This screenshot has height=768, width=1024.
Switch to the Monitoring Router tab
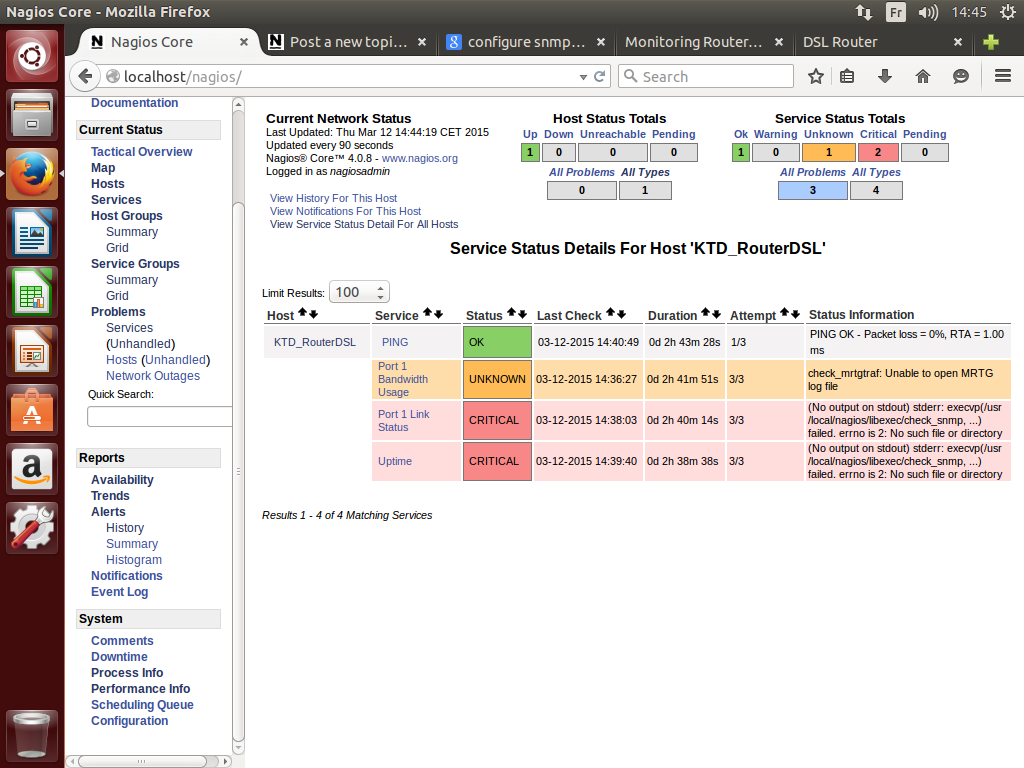pyautogui.click(x=693, y=42)
